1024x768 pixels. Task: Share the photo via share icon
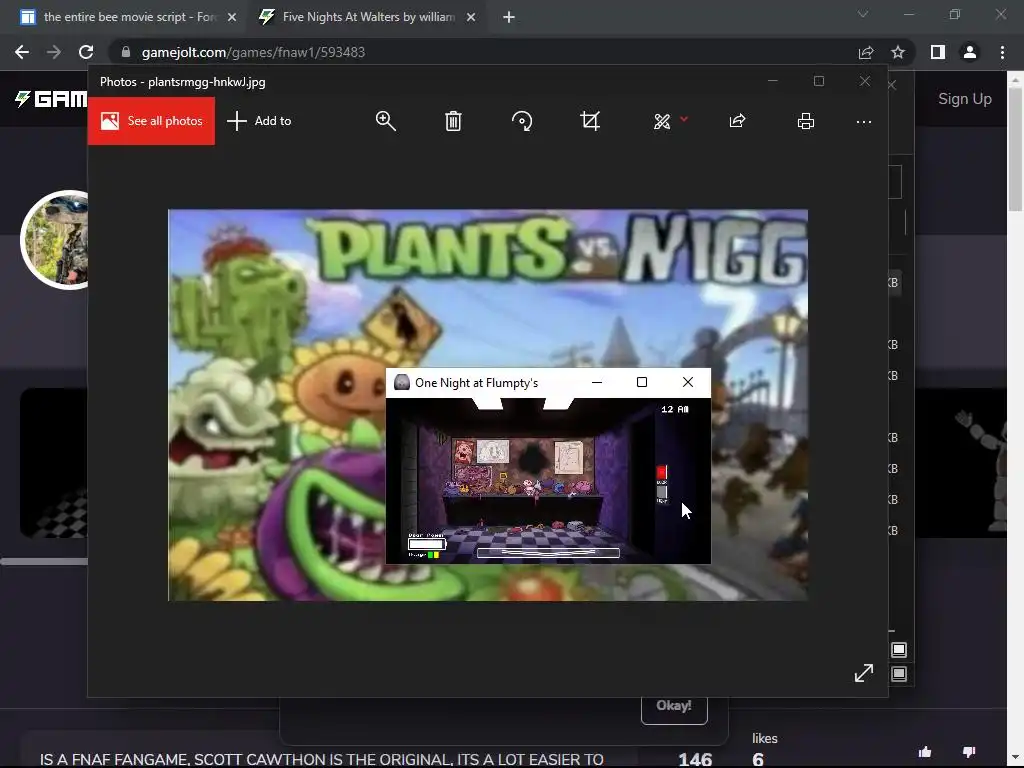[737, 121]
